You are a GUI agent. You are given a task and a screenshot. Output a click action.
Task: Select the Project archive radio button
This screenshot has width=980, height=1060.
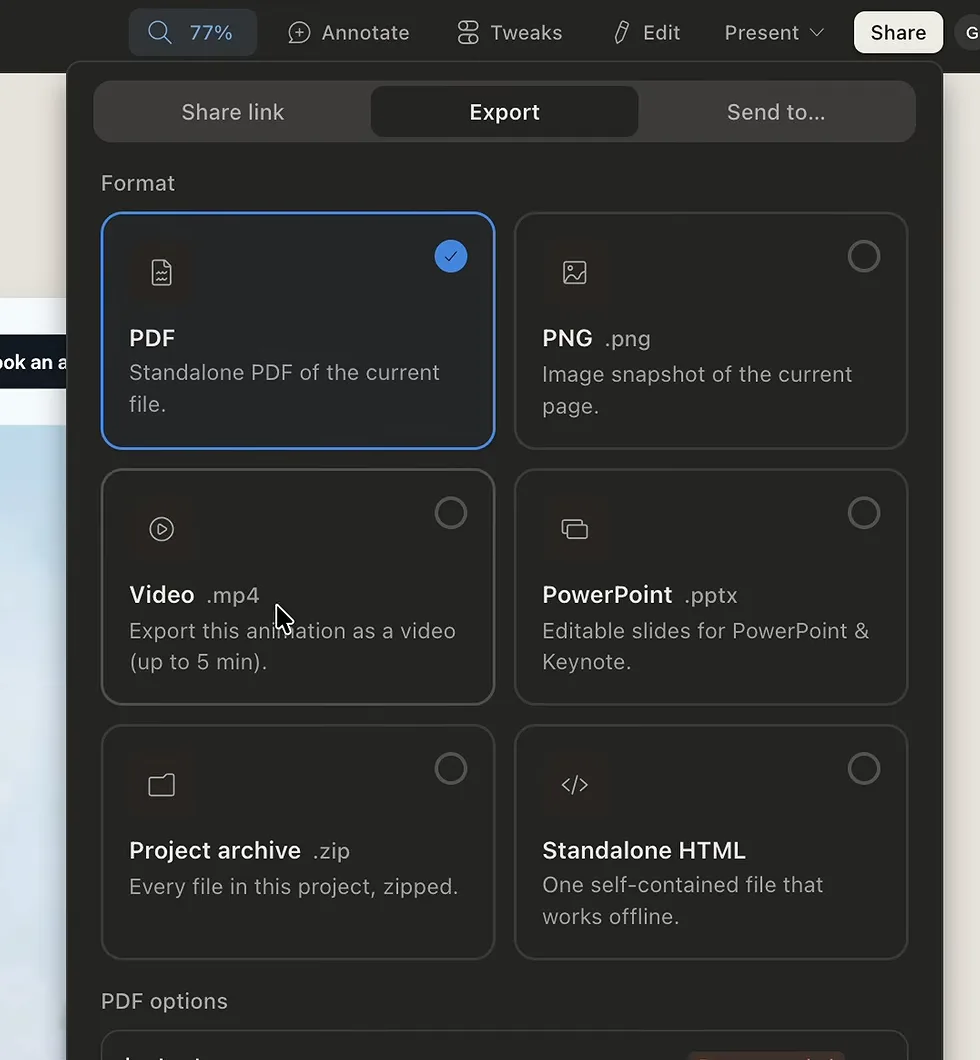coord(451,769)
